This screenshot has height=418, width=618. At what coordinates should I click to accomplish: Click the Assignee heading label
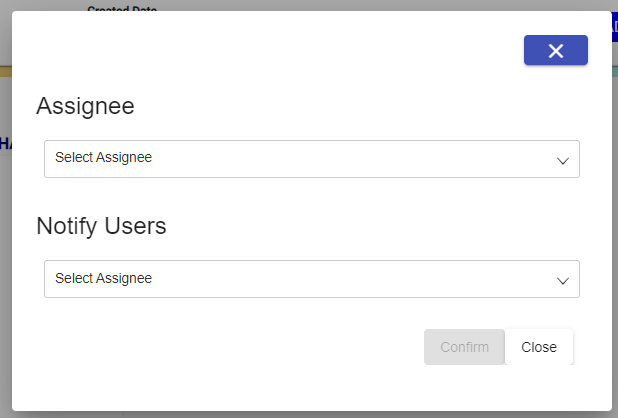coord(85,106)
